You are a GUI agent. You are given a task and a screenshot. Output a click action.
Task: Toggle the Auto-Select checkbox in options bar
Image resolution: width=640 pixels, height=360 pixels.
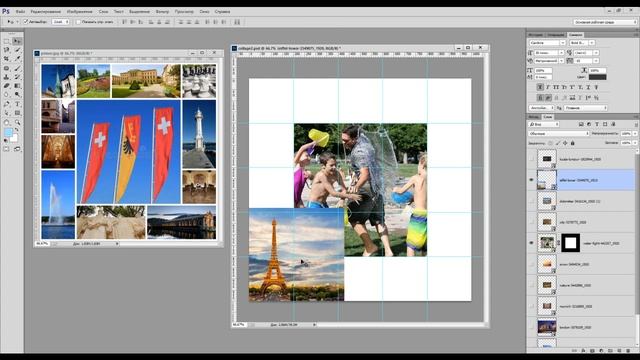(26, 22)
